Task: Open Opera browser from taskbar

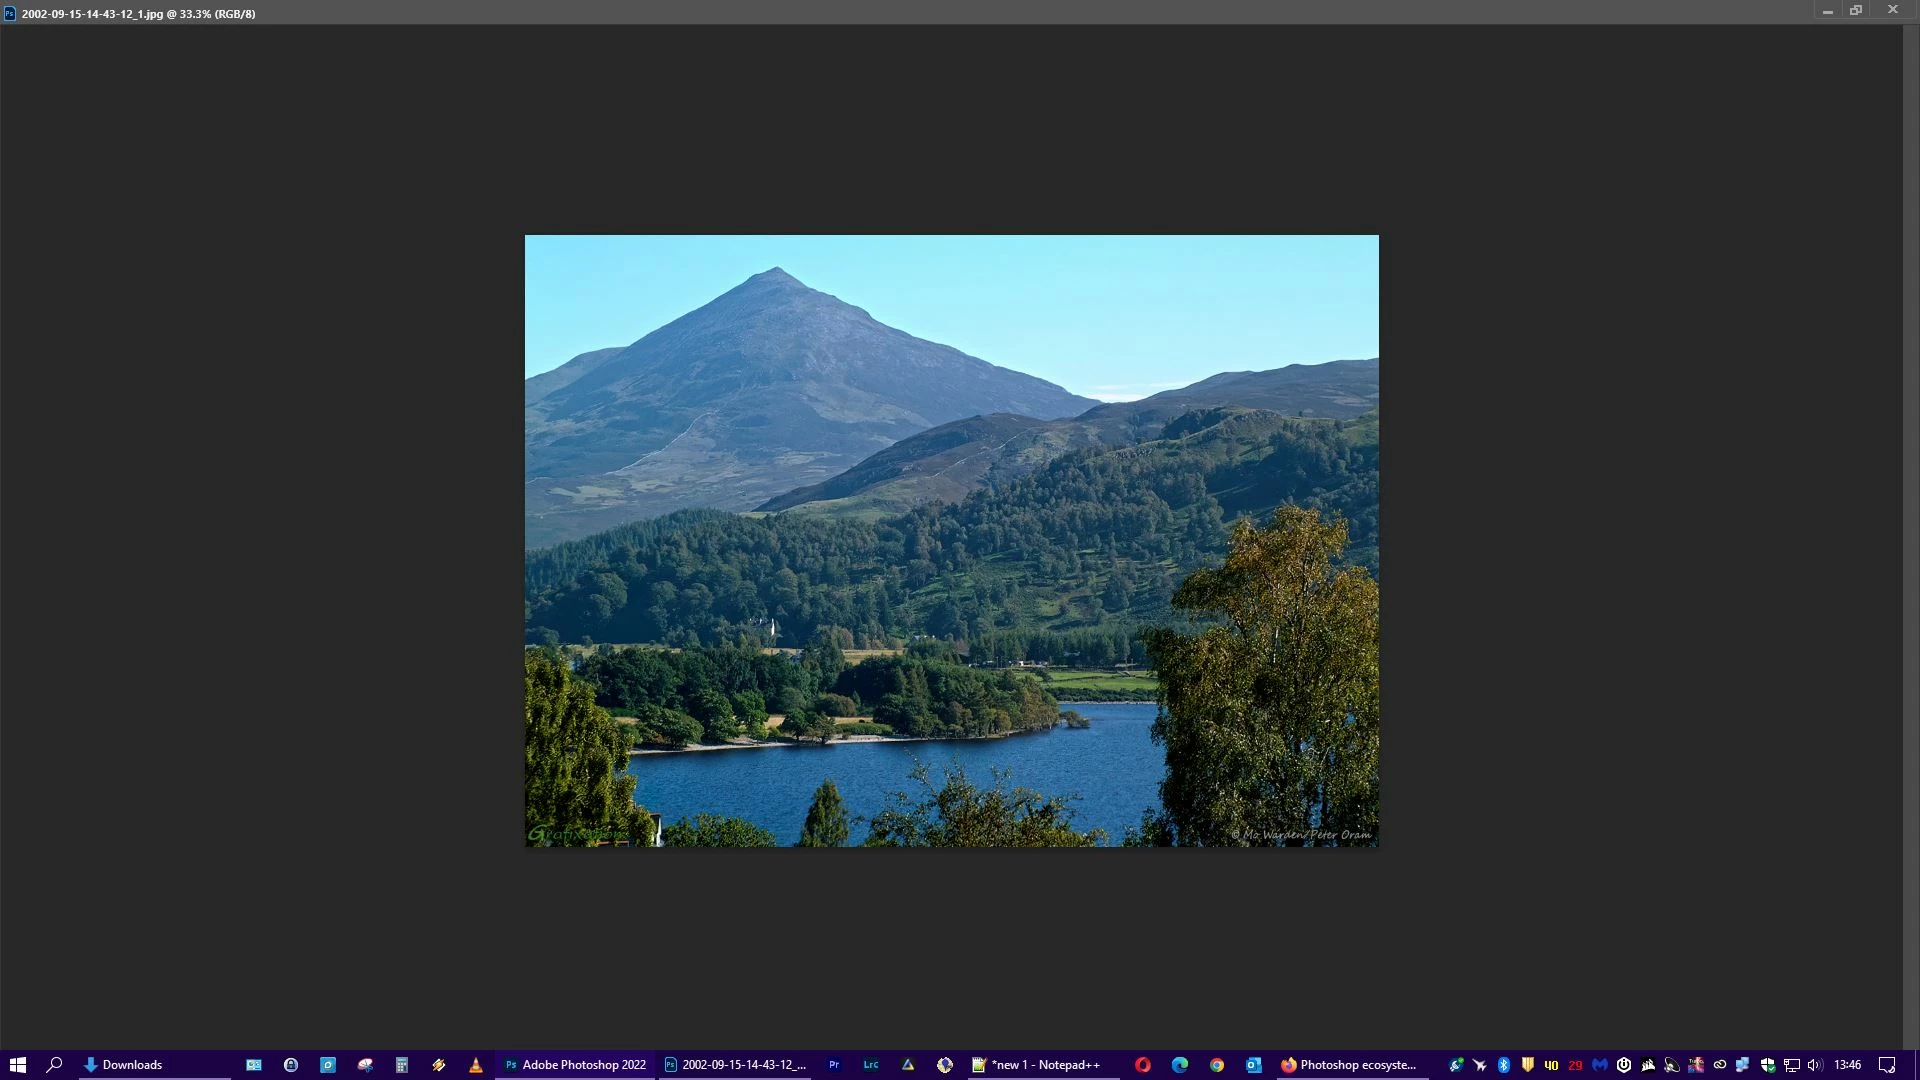Action: point(1143,1065)
